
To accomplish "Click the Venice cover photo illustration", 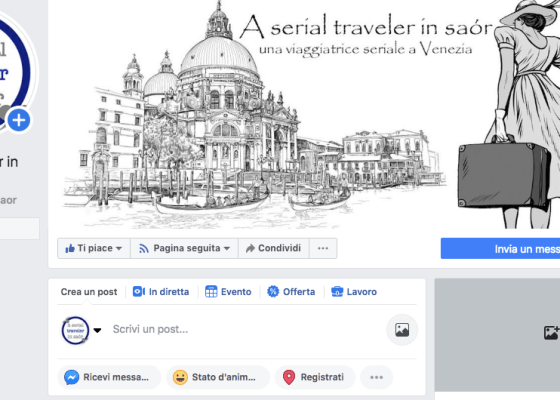I will (304, 114).
